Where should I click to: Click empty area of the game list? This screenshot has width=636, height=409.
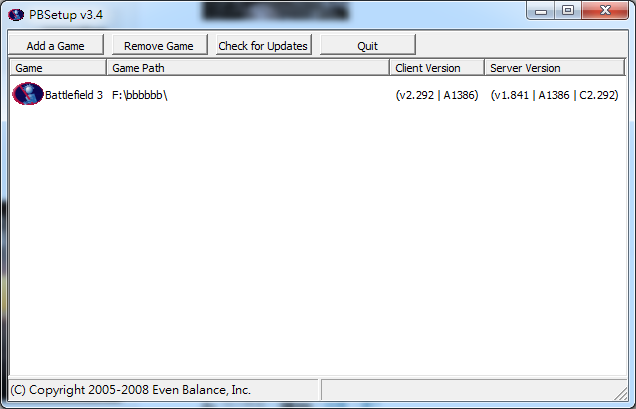click(x=318, y=239)
